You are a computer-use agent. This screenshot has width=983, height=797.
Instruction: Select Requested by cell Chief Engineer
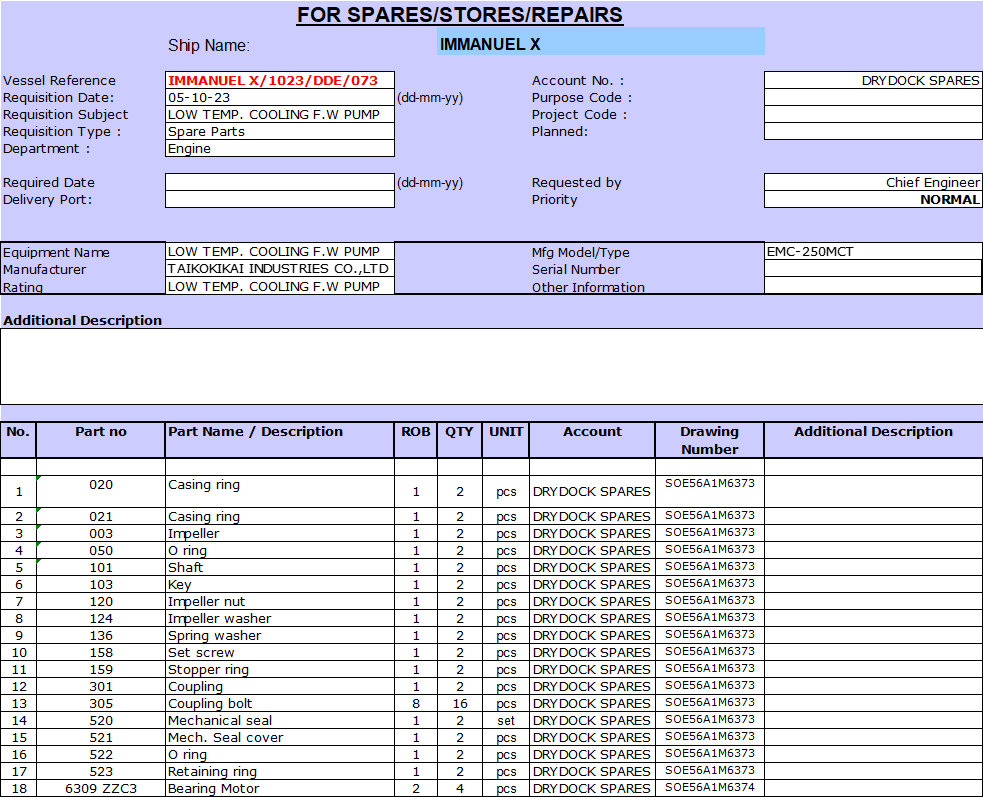(873, 182)
